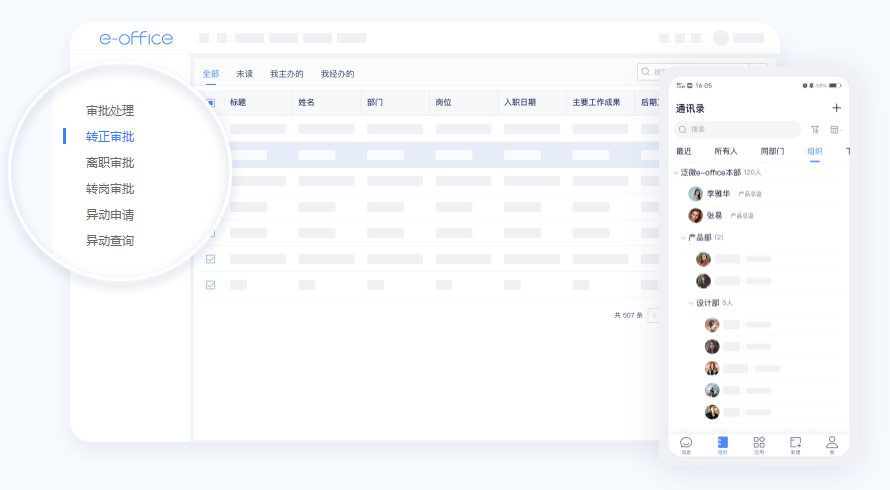Collapse the 设计部 department

691,303
